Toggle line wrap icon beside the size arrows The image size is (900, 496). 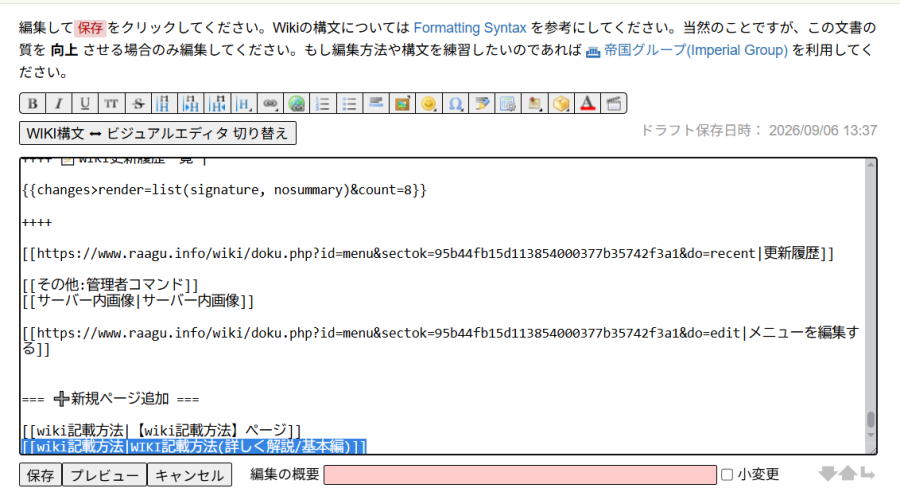point(867,474)
